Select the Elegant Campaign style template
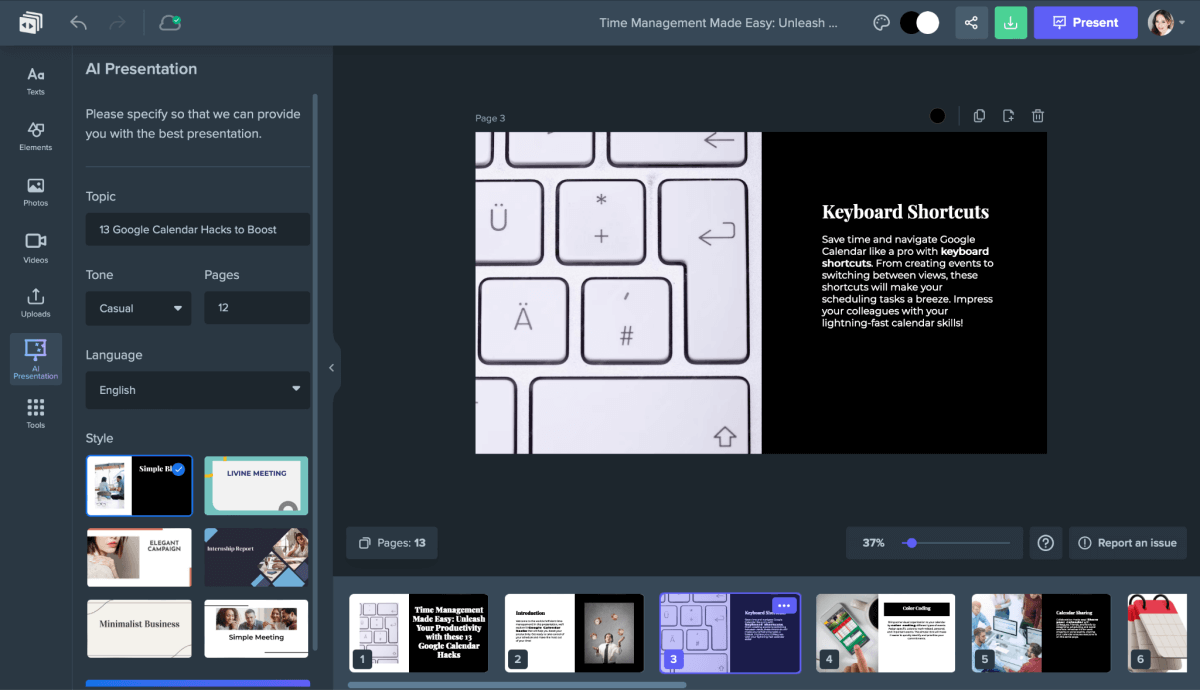 coord(139,558)
